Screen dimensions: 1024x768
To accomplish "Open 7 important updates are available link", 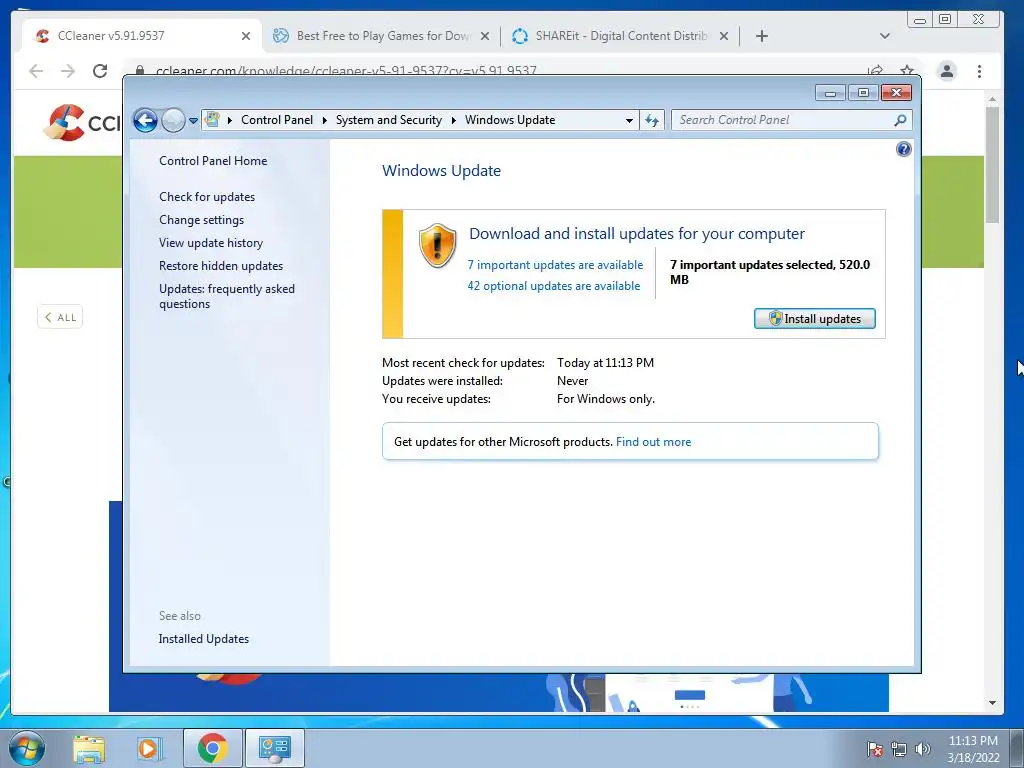I will tap(555, 264).
